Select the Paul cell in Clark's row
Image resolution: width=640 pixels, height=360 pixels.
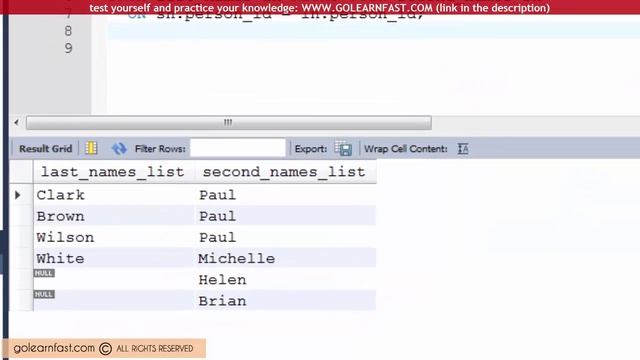tap(285, 195)
